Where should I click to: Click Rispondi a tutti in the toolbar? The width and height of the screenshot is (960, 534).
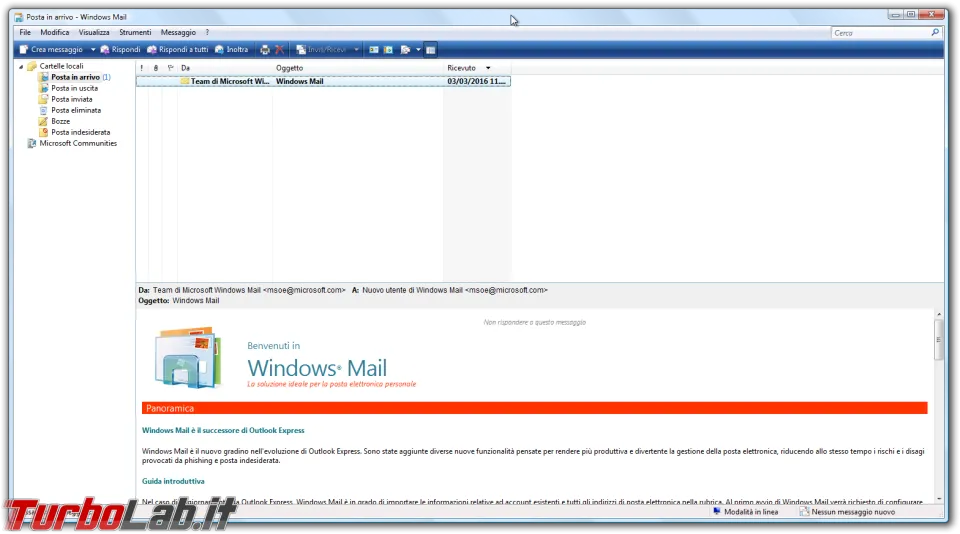coord(178,50)
